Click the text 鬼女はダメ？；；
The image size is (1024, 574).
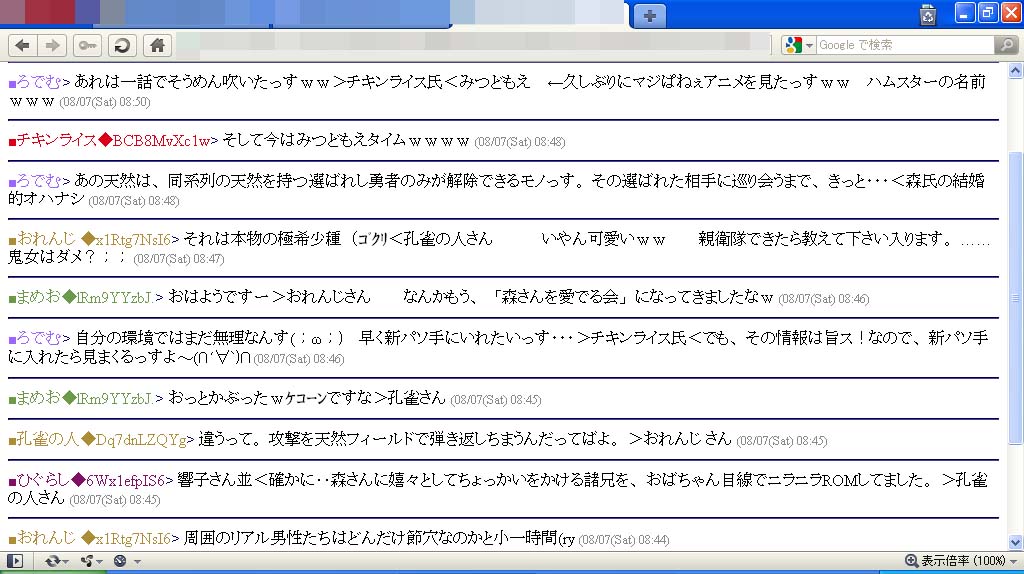pos(67,257)
